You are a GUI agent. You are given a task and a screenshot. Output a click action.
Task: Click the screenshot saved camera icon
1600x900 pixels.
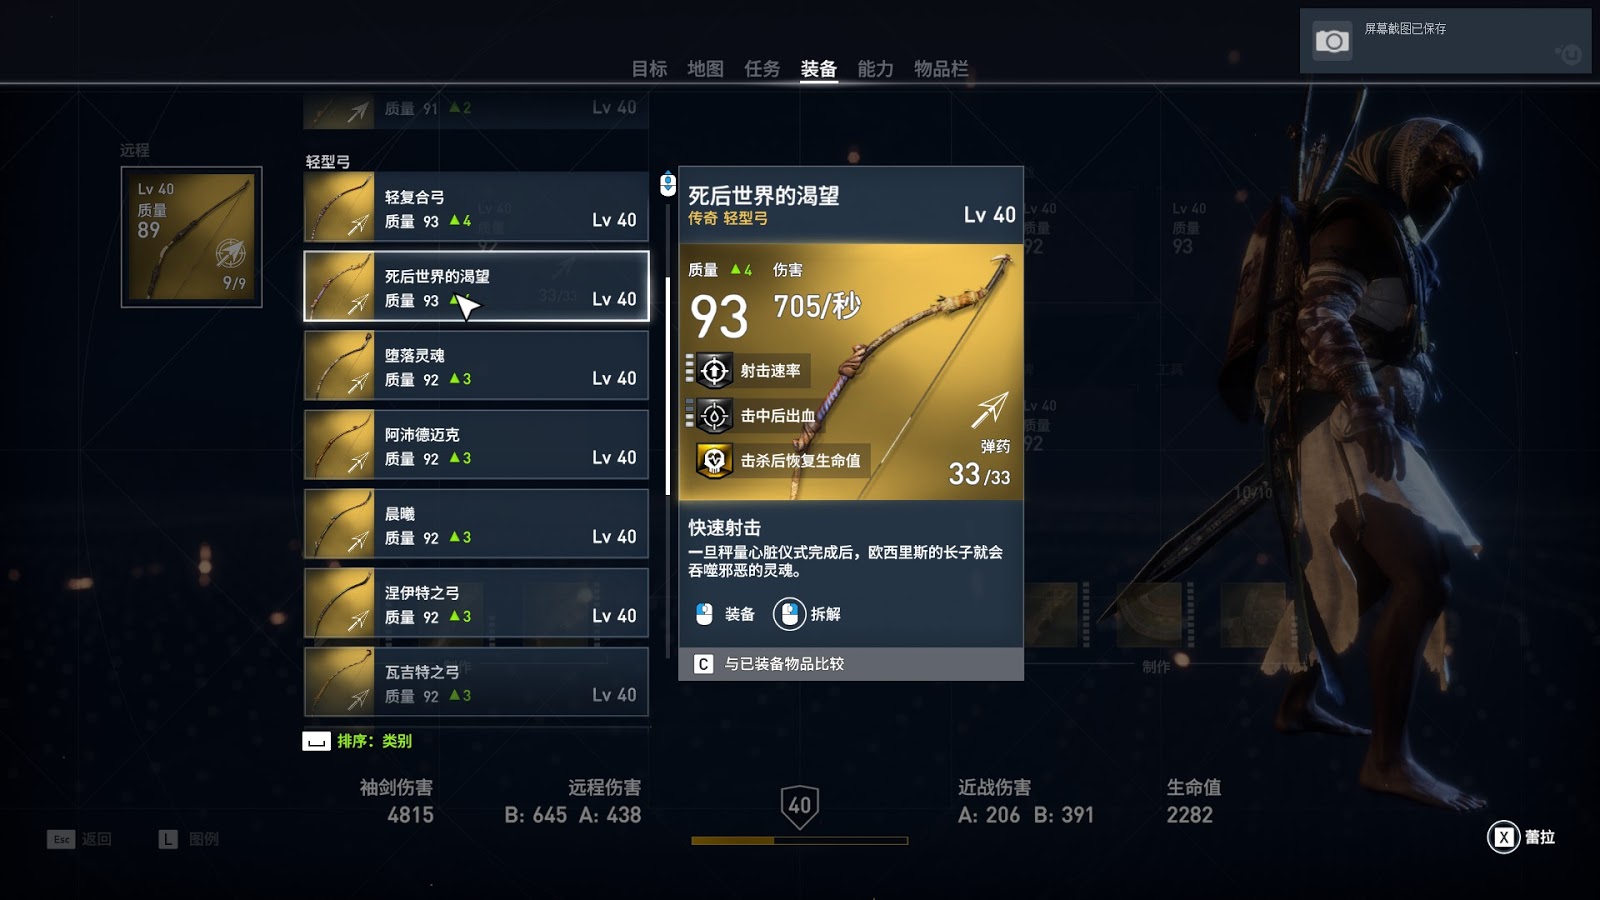tap(1331, 41)
